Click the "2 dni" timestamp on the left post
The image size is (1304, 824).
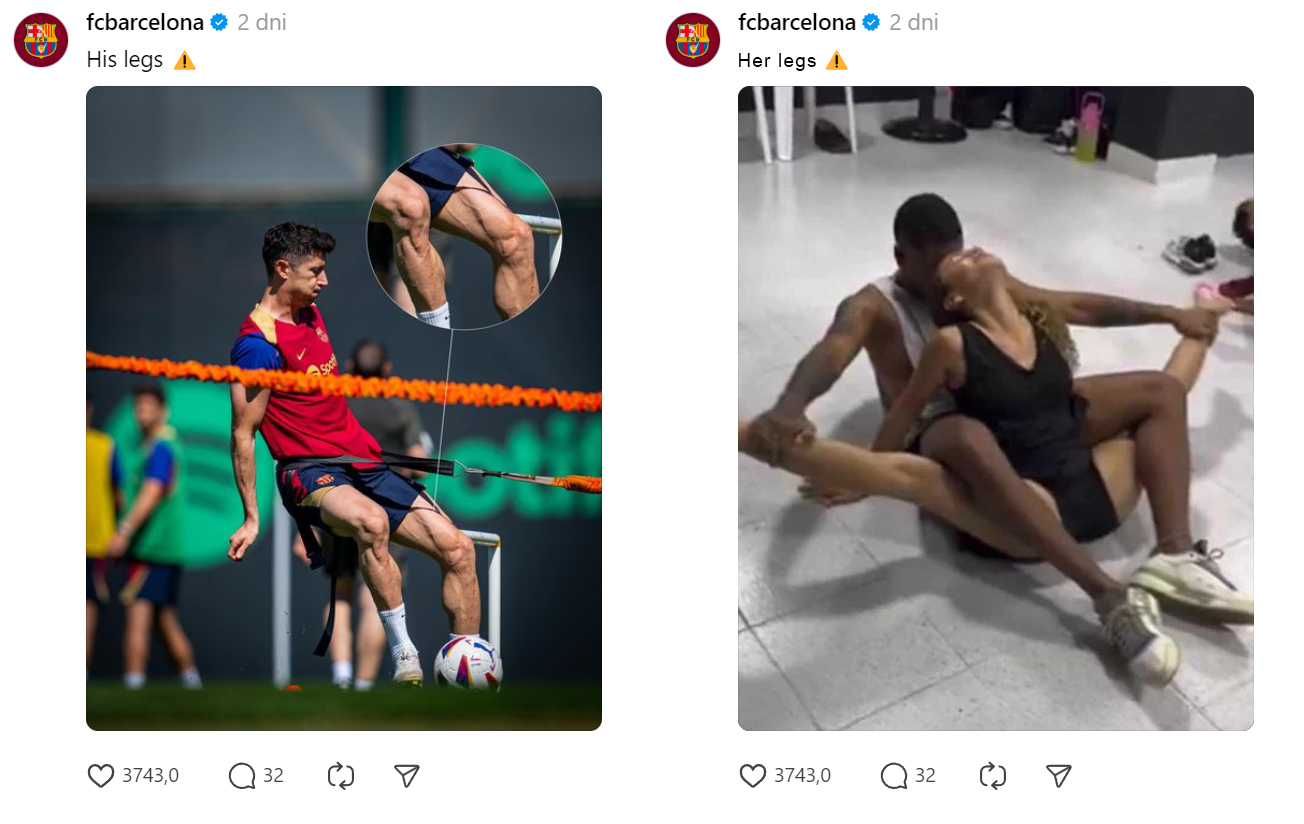262,23
